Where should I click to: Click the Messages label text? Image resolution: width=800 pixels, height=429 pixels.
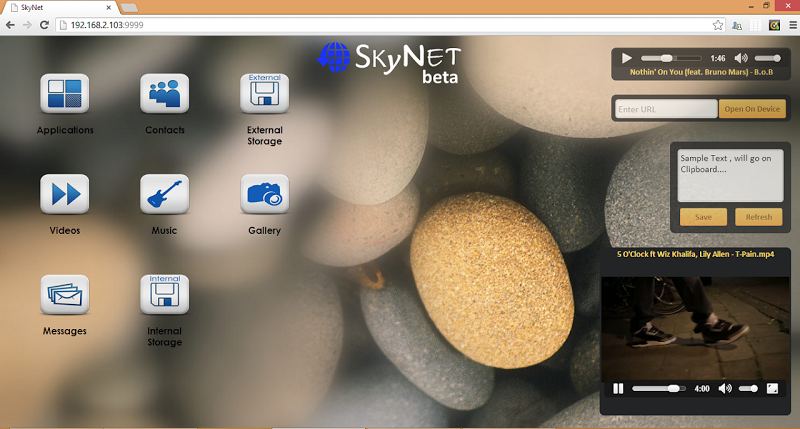[64, 331]
